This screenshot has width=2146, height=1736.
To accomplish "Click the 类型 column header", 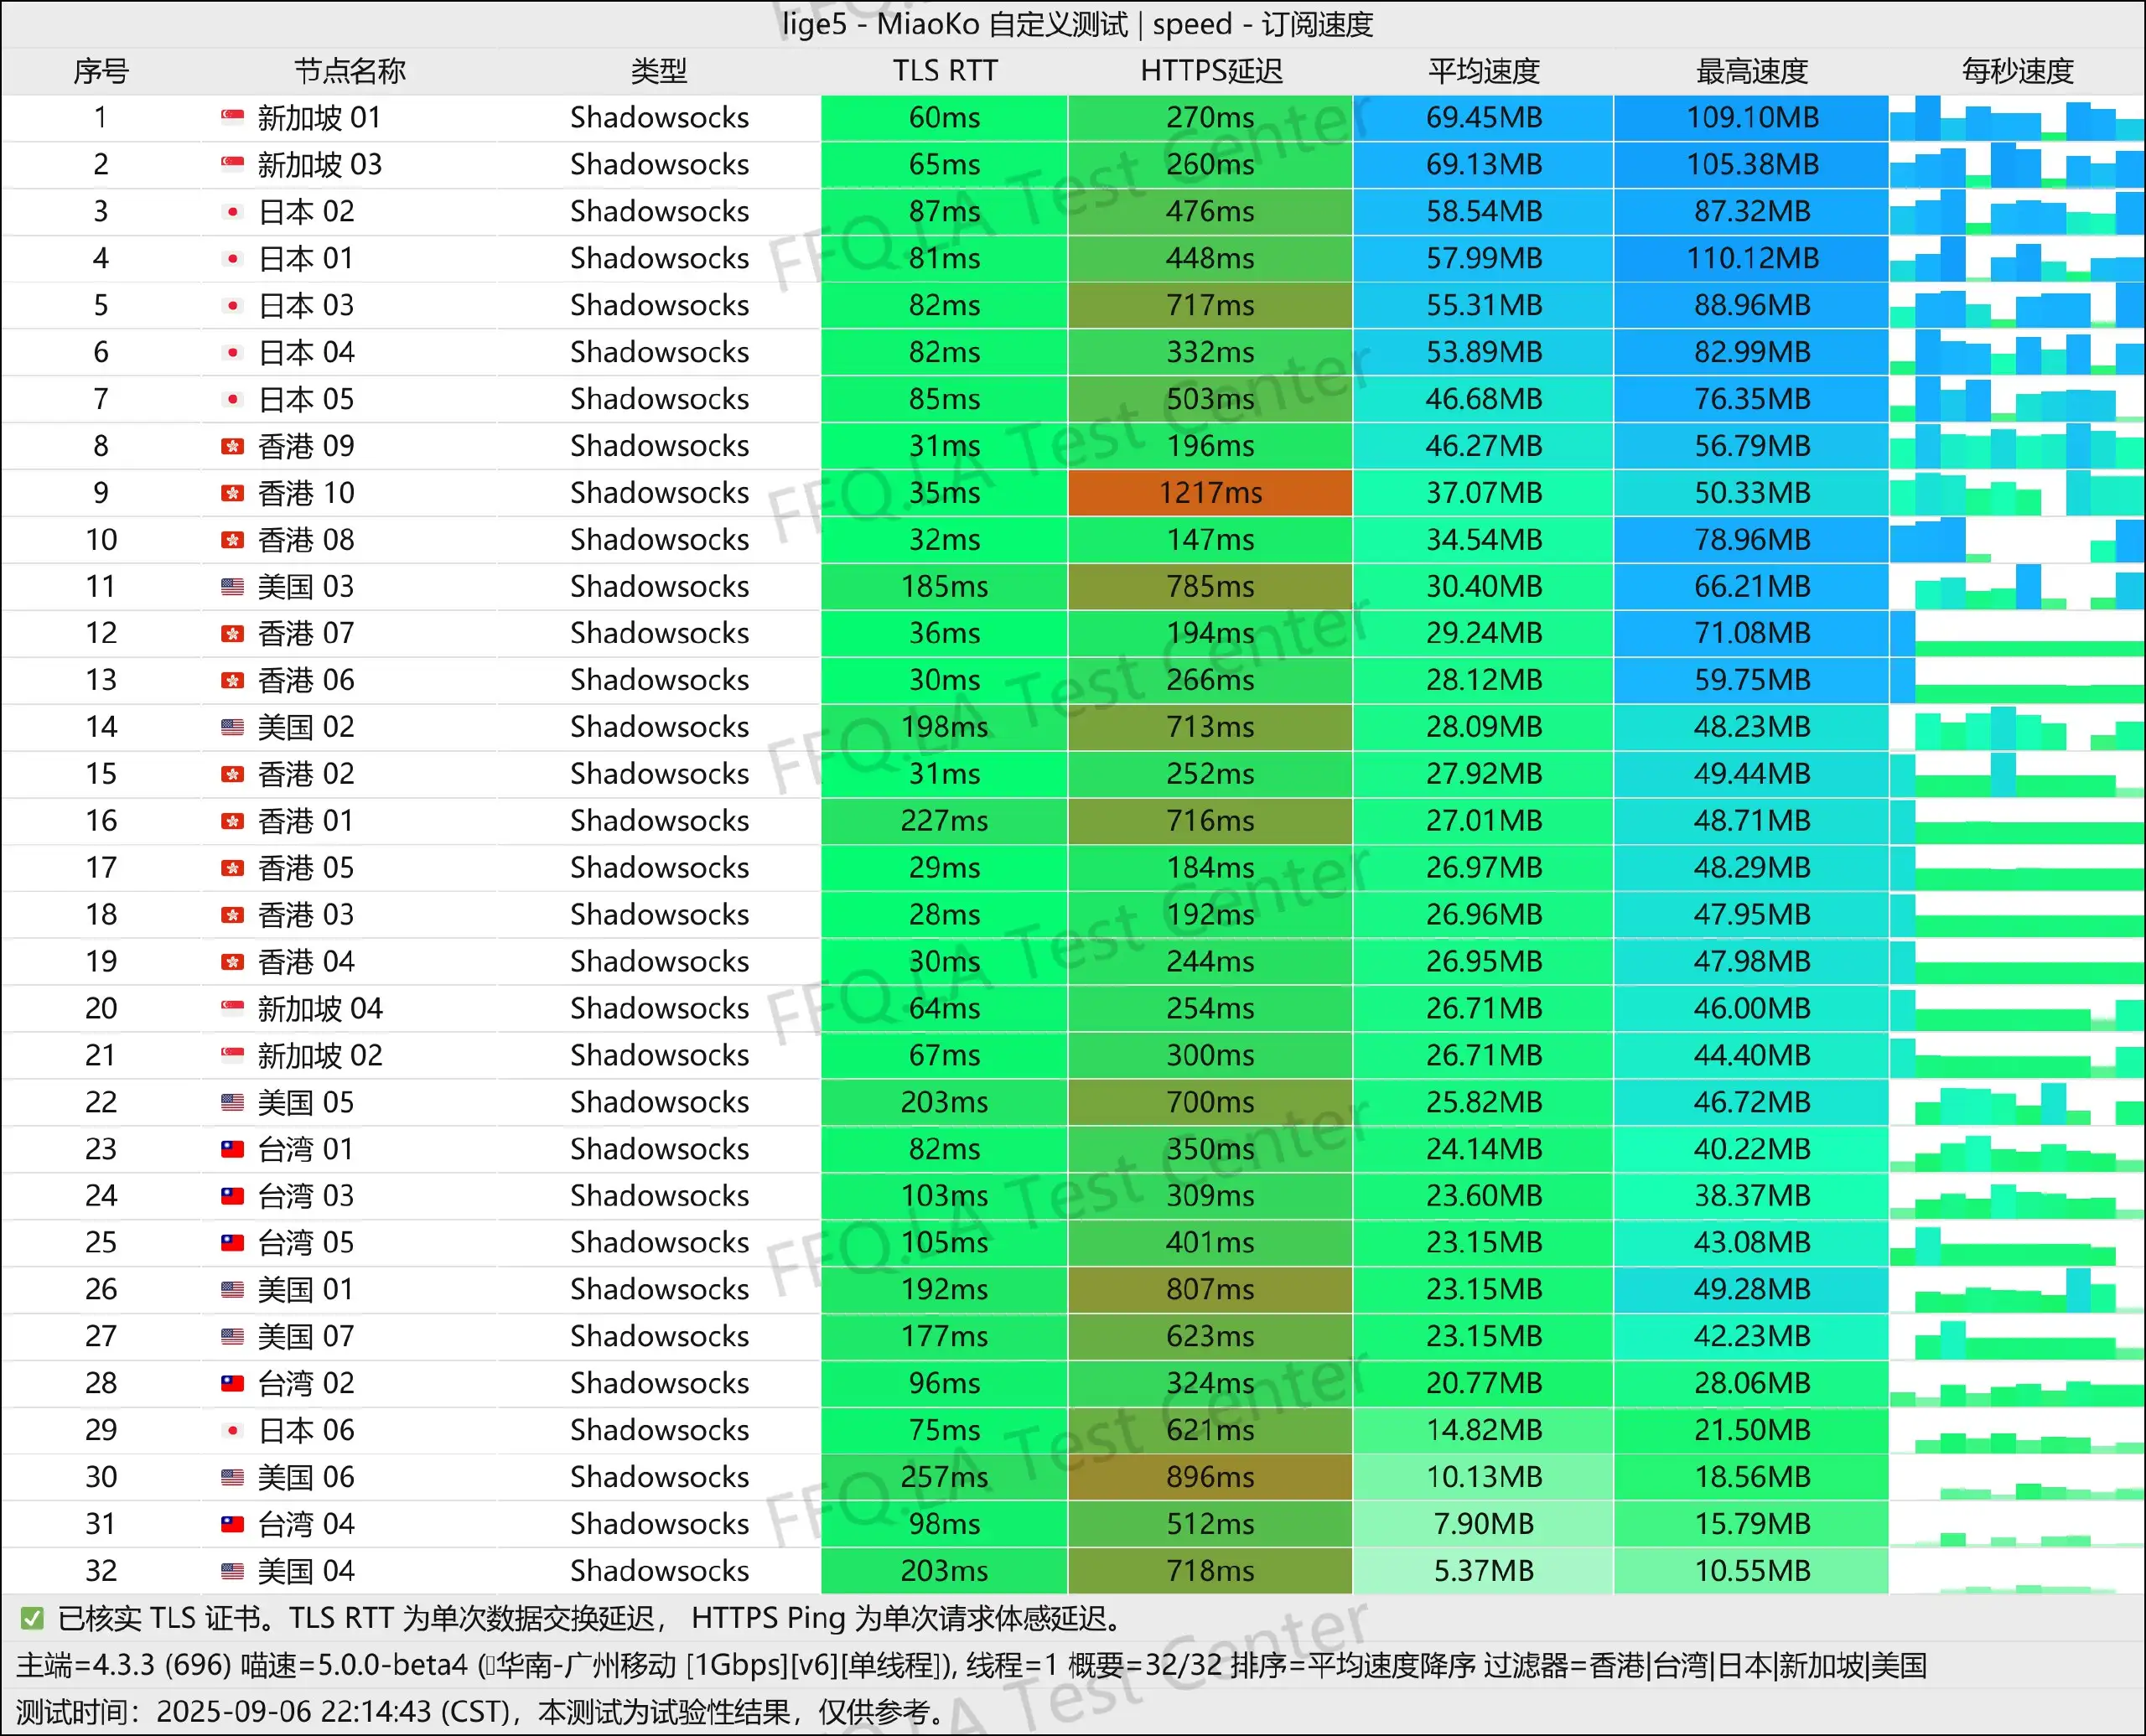I will (x=659, y=71).
